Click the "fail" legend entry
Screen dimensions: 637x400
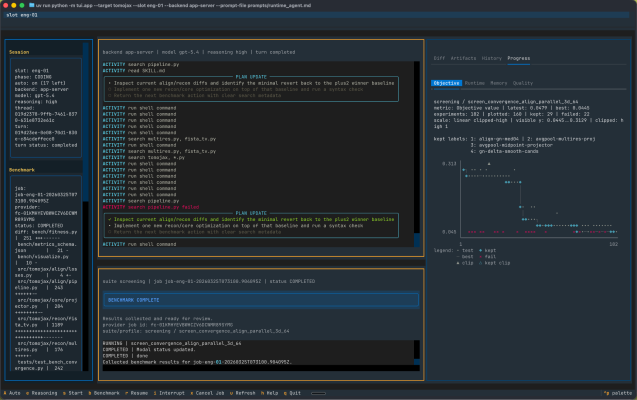(x=488, y=257)
